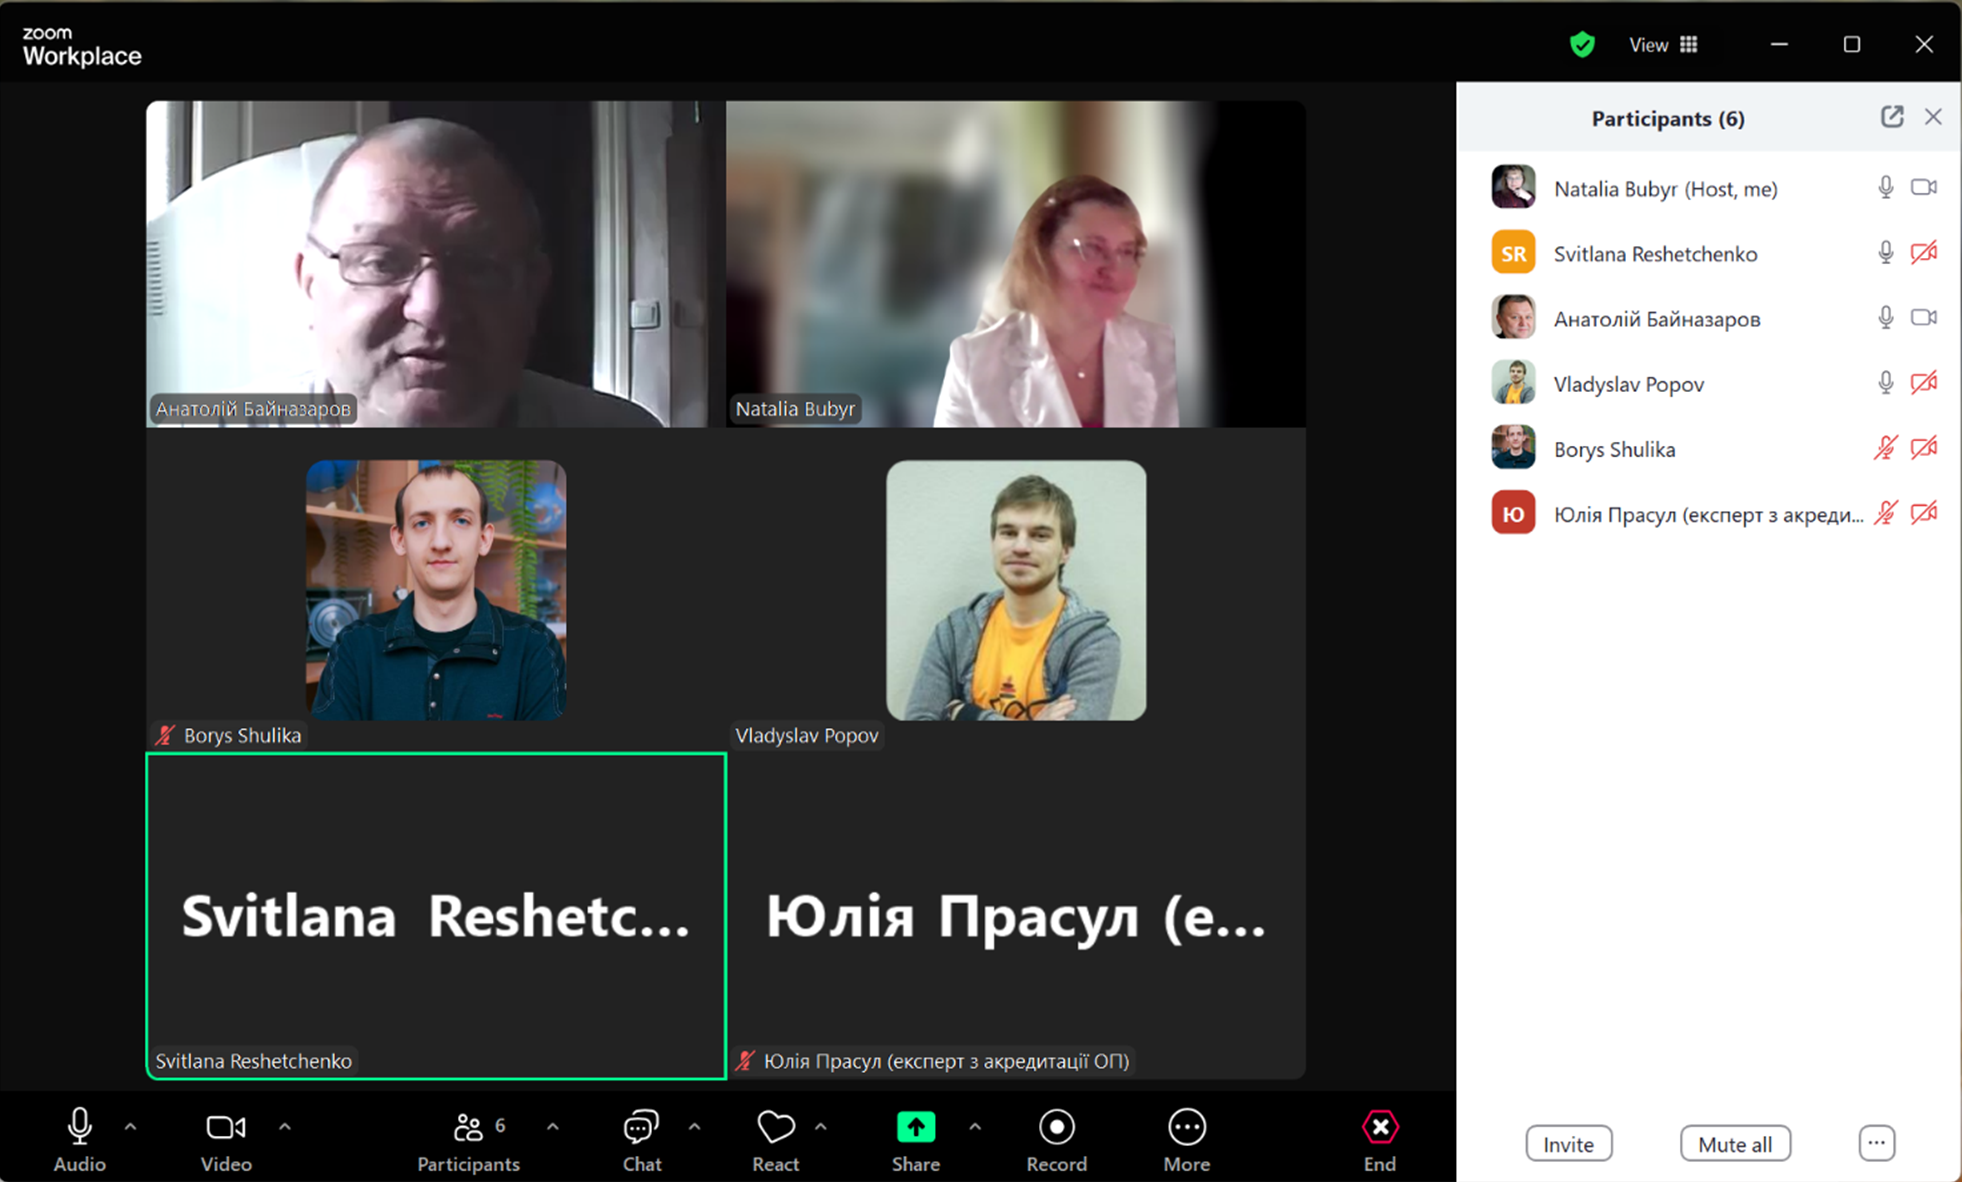Open participants panel ellipsis options button
Image resolution: width=1962 pixels, height=1182 pixels.
[1876, 1143]
